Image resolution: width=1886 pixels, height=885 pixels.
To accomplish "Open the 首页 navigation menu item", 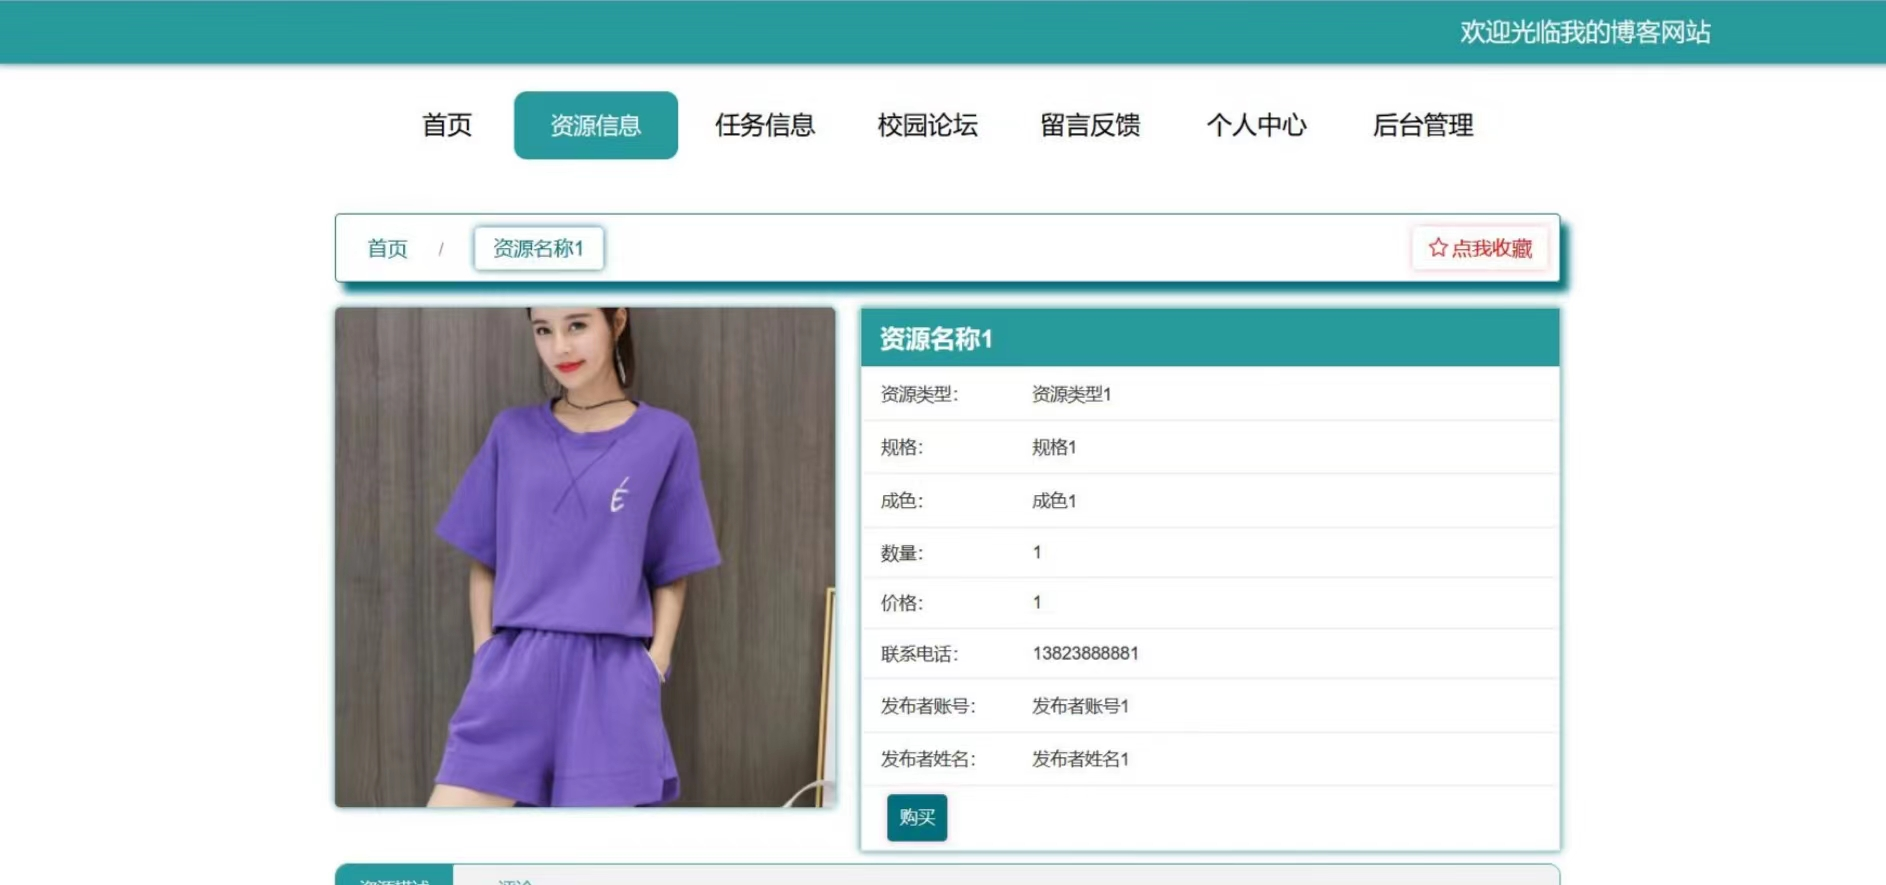I will click(447, 125).
